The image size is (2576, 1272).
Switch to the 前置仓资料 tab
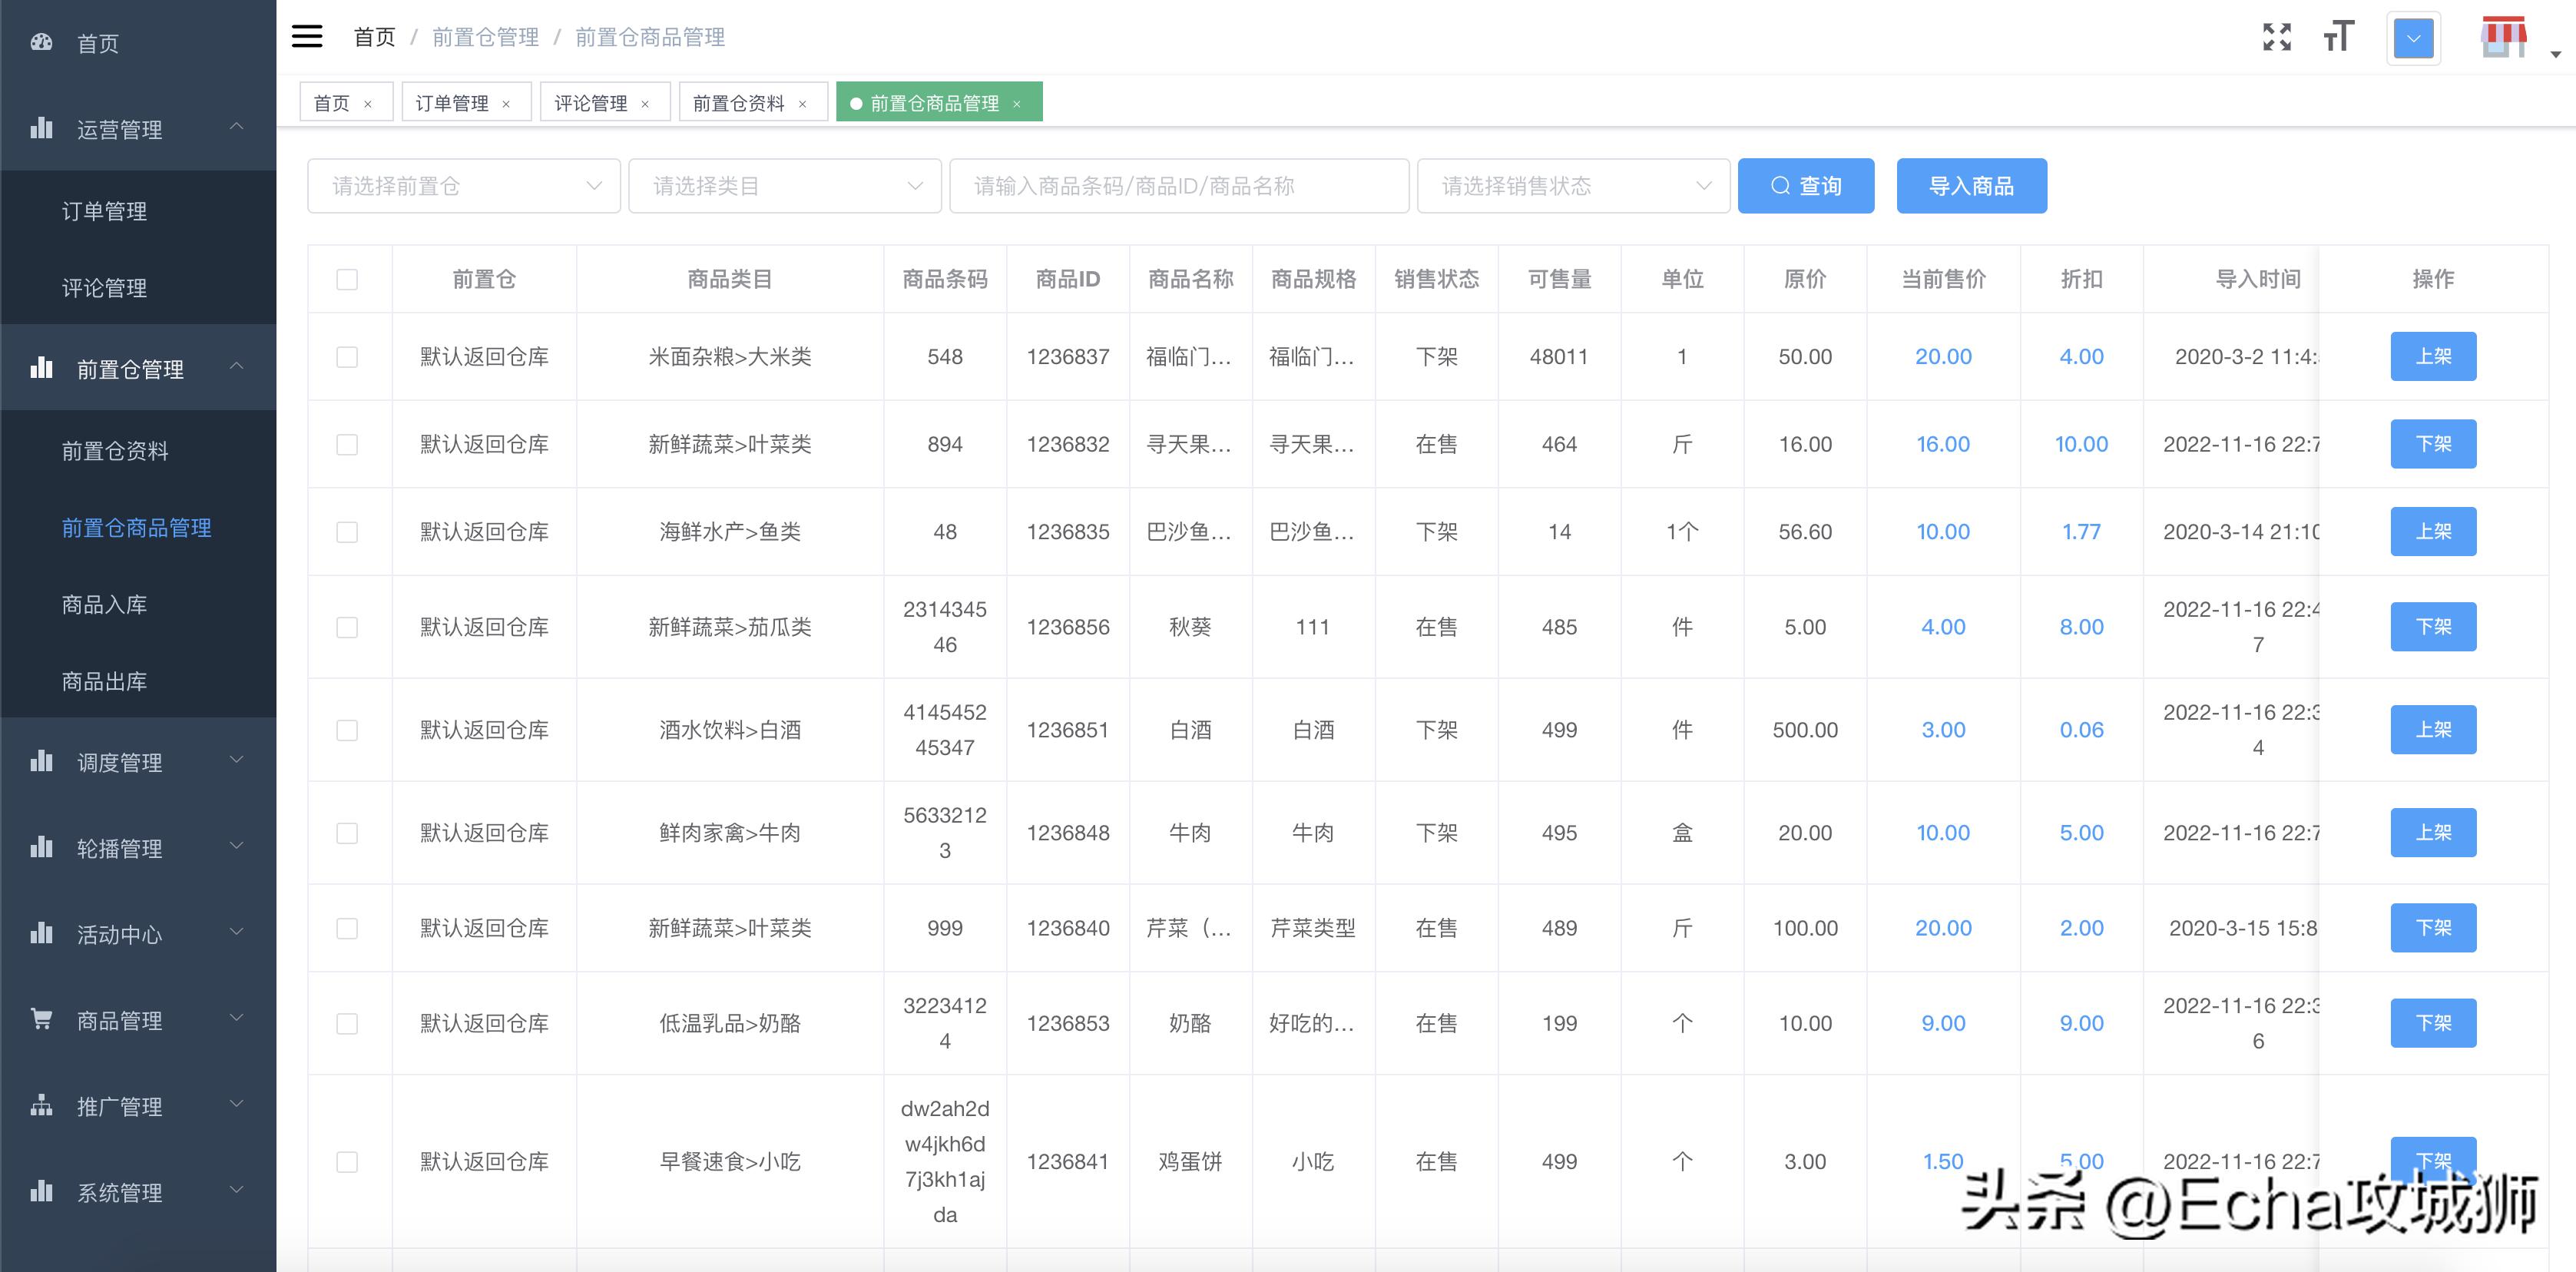740,101
